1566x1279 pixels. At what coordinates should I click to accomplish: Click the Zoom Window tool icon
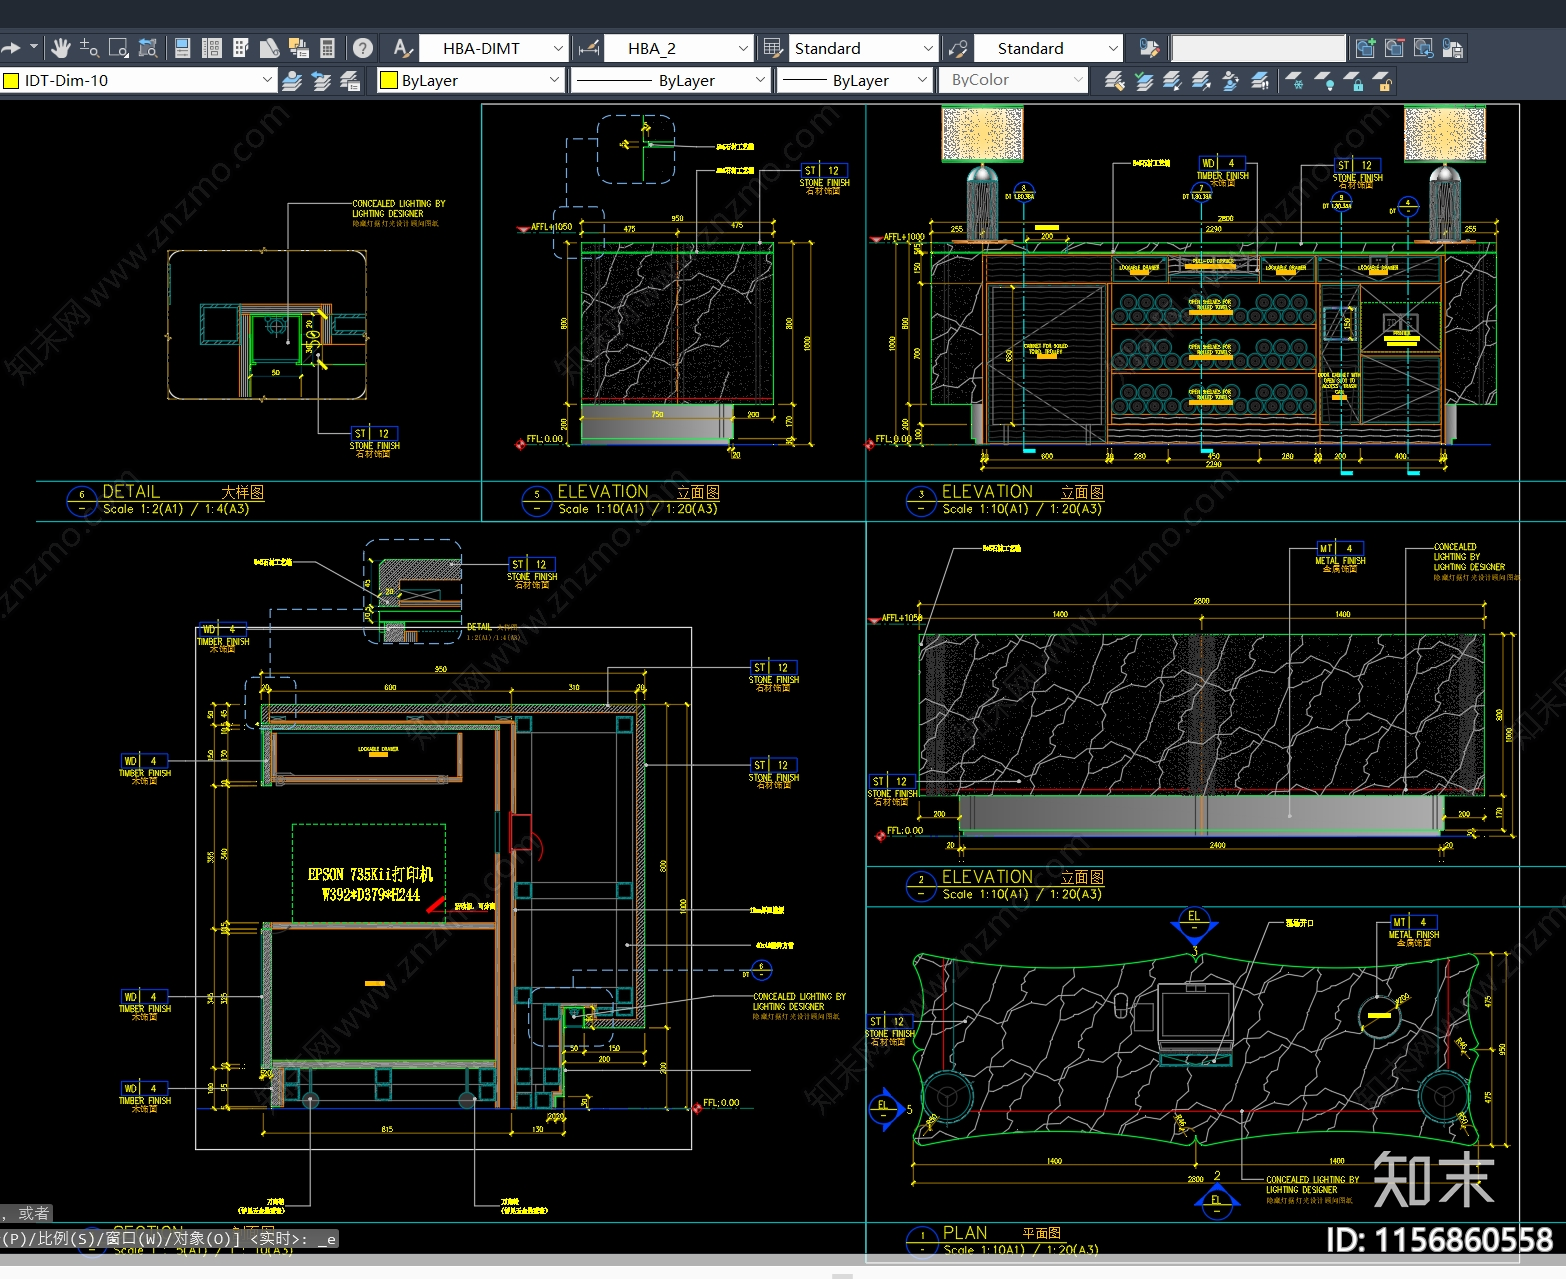click(118, 48)
